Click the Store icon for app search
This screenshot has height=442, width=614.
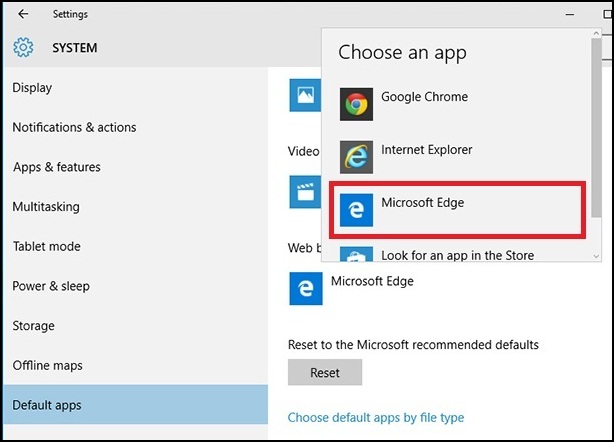click(x=356, y=254)
